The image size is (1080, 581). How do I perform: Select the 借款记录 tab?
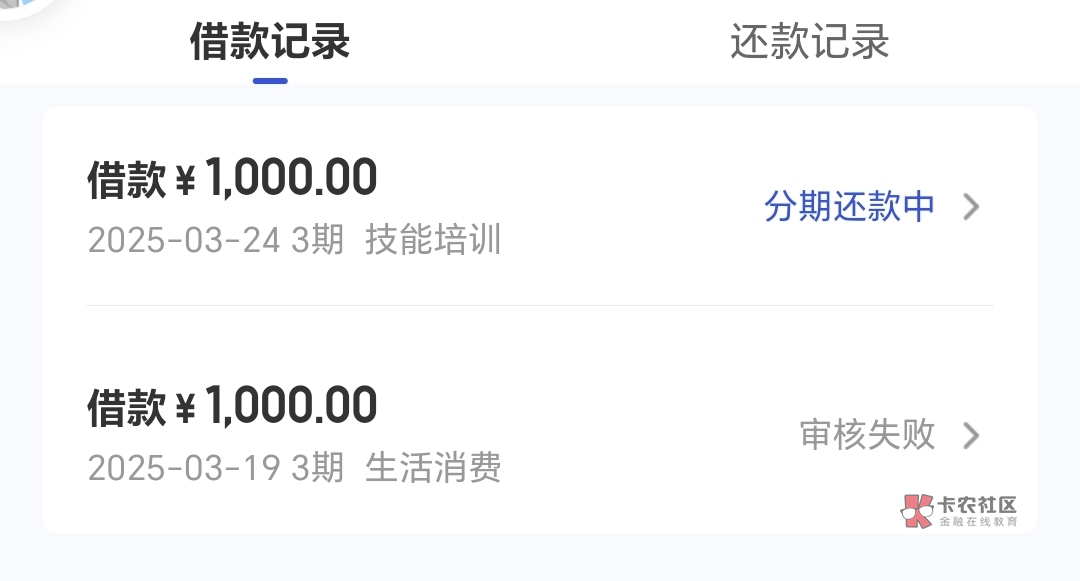click(270, 42)
